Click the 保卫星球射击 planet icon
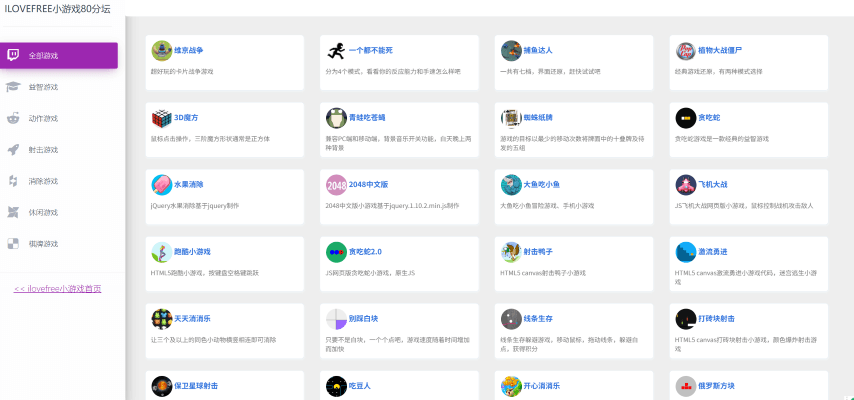854x400 pixels. (162, 386)
